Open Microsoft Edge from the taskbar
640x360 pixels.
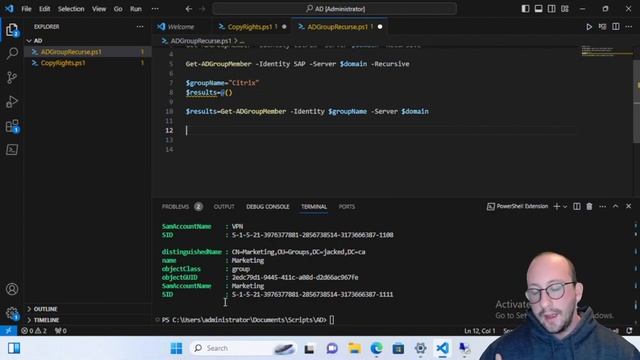coord(376,348)
